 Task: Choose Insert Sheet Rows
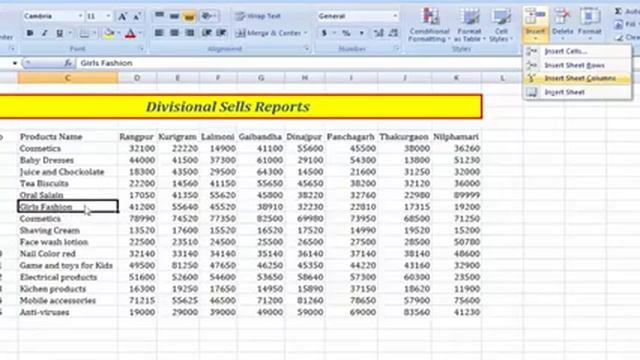click(577, 65)
